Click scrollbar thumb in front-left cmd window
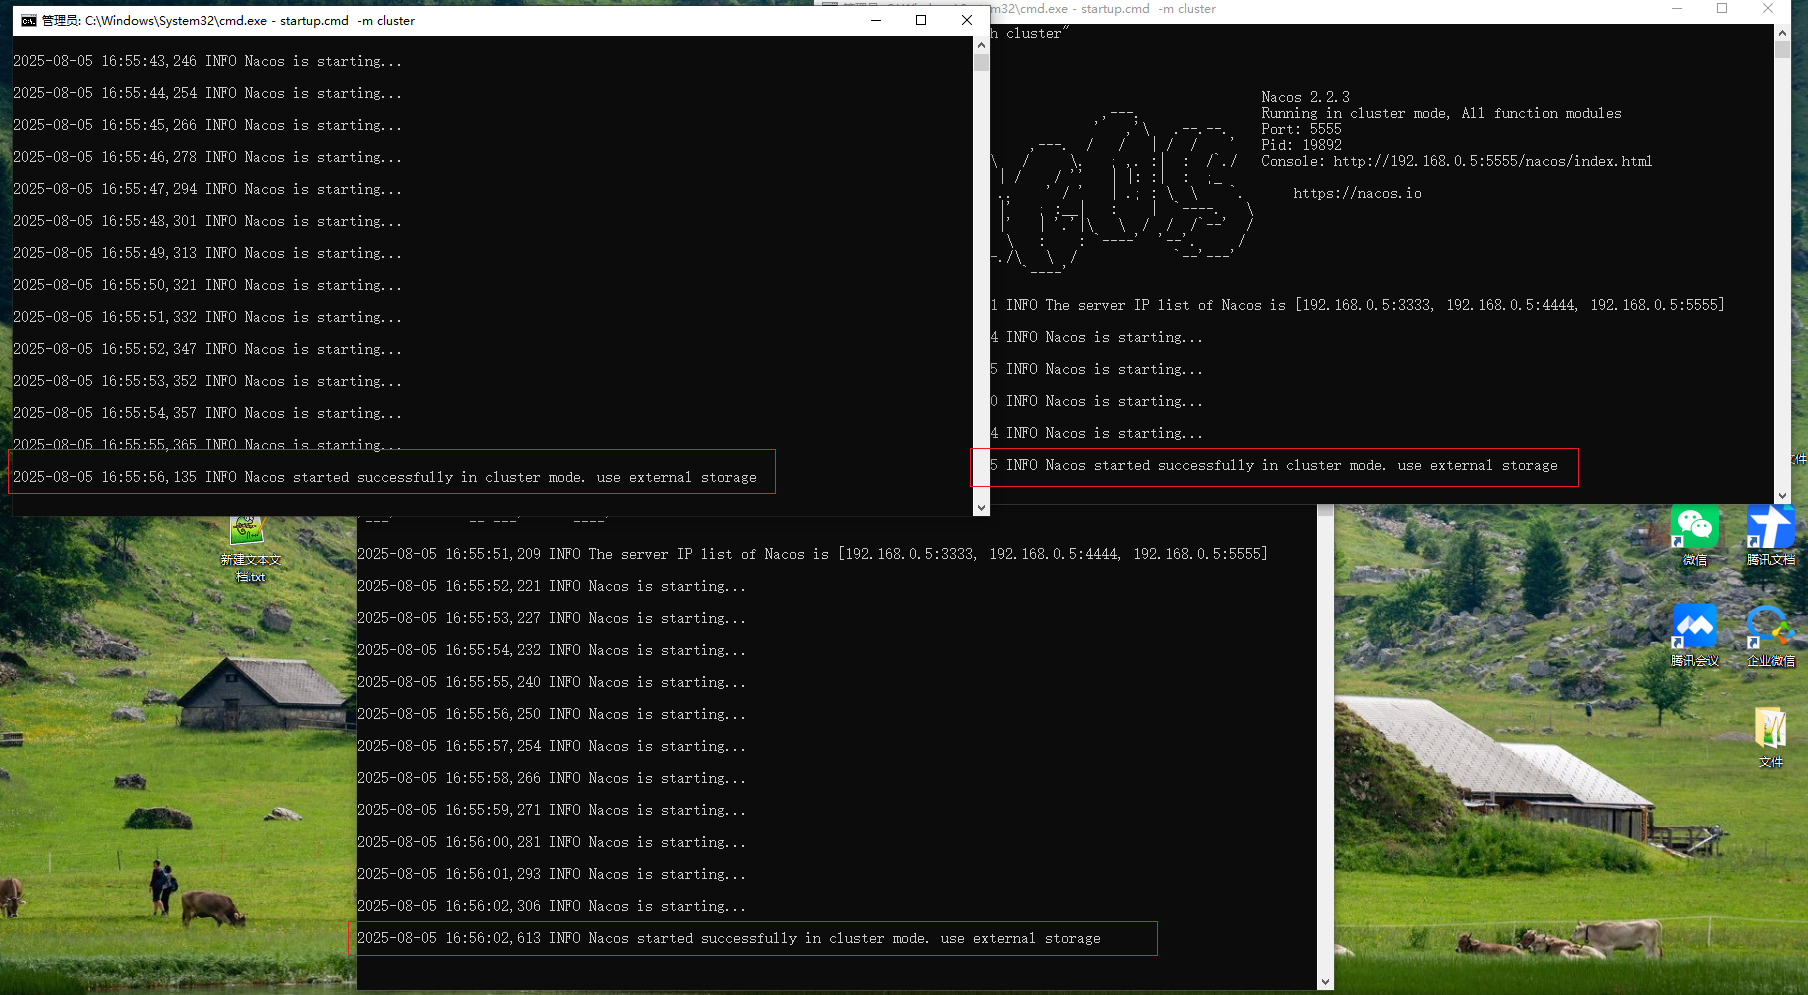The width and height of the screenshot is (1808, 995). pyautogui.click(x=981, y=63)
